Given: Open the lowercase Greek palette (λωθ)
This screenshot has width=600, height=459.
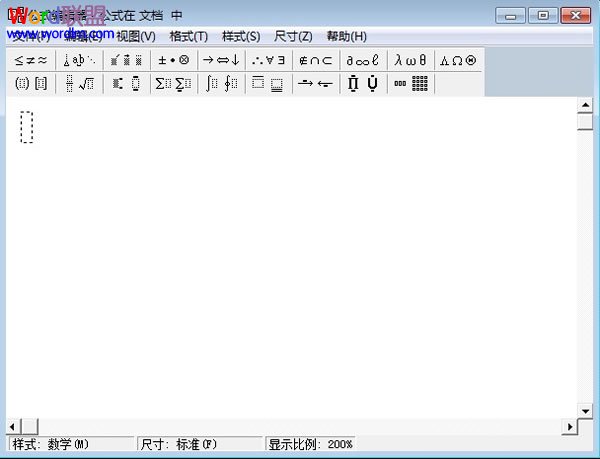Looking at the screenshot, I should (x=411, y=60).
